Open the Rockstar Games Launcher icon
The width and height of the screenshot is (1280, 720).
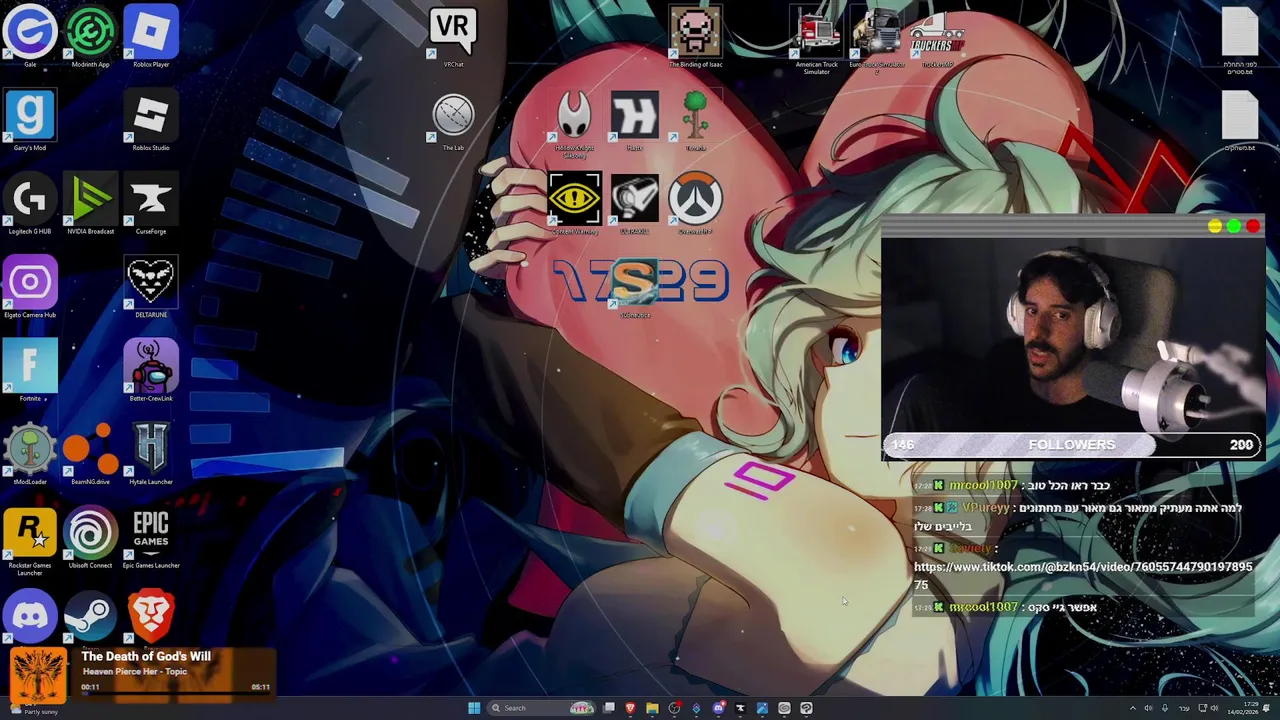30,540
